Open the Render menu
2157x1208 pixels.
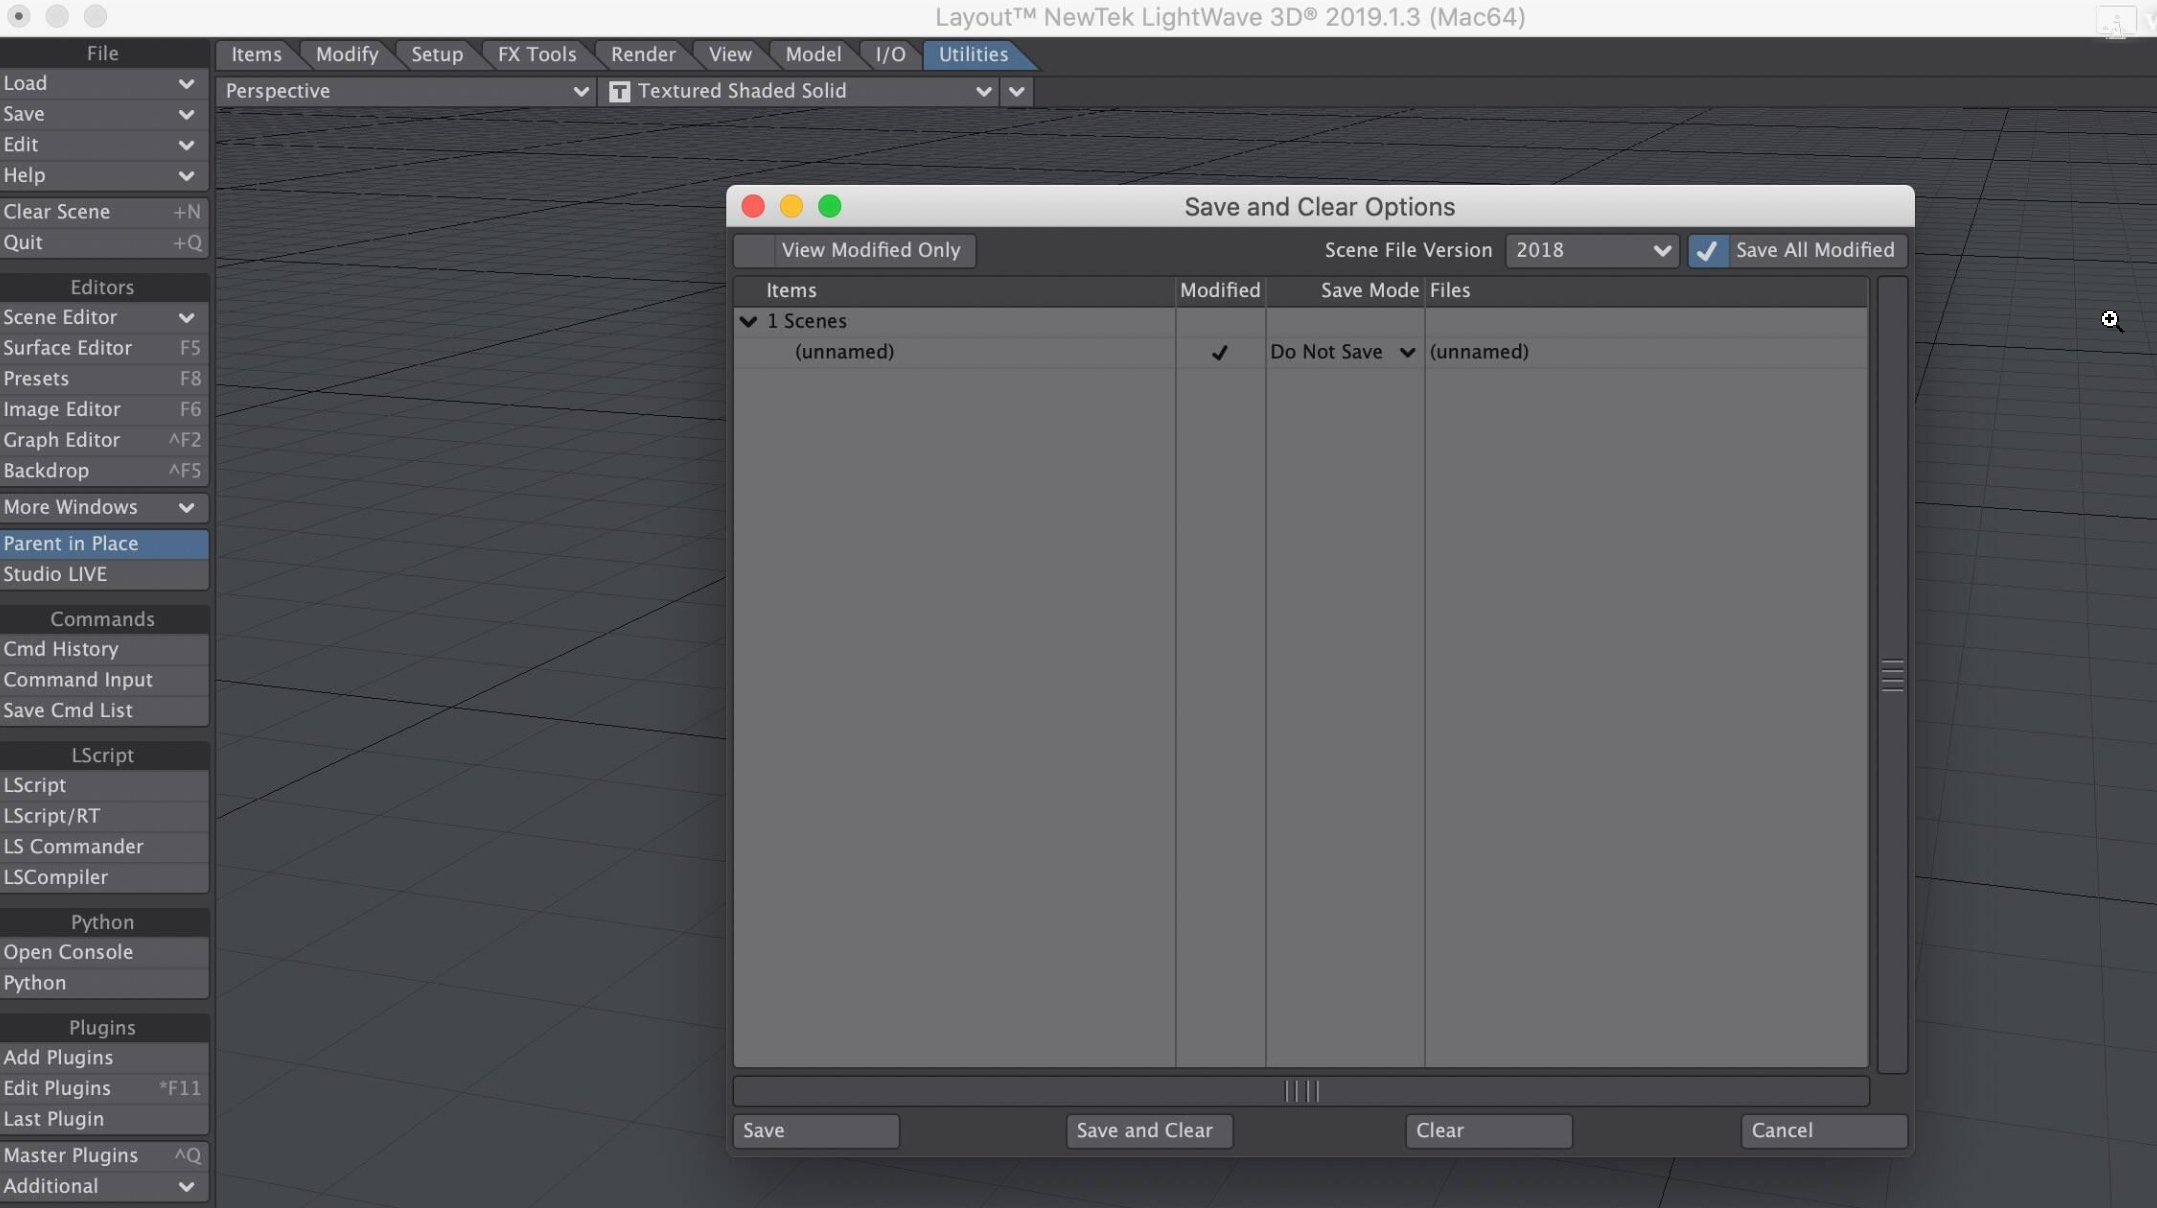click(643, 55)
